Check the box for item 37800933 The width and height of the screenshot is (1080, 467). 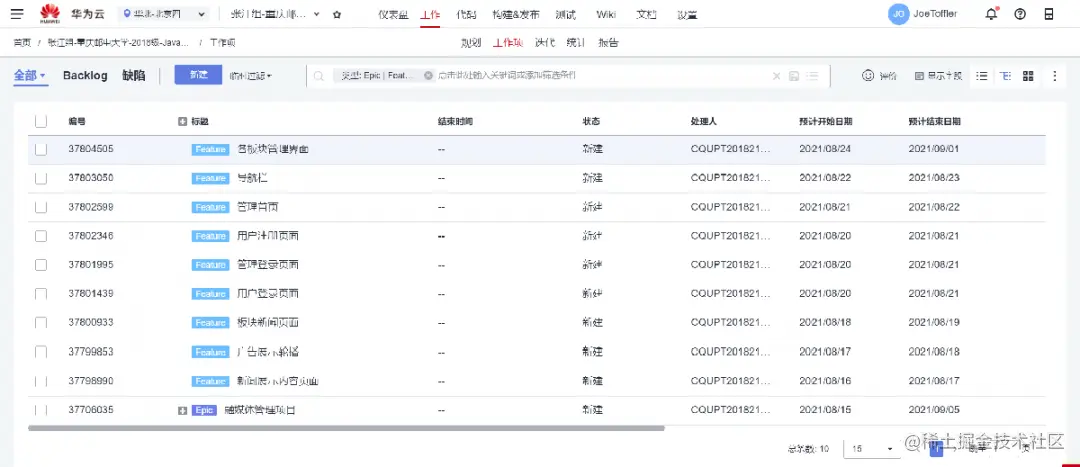click(x=41, y=323)
